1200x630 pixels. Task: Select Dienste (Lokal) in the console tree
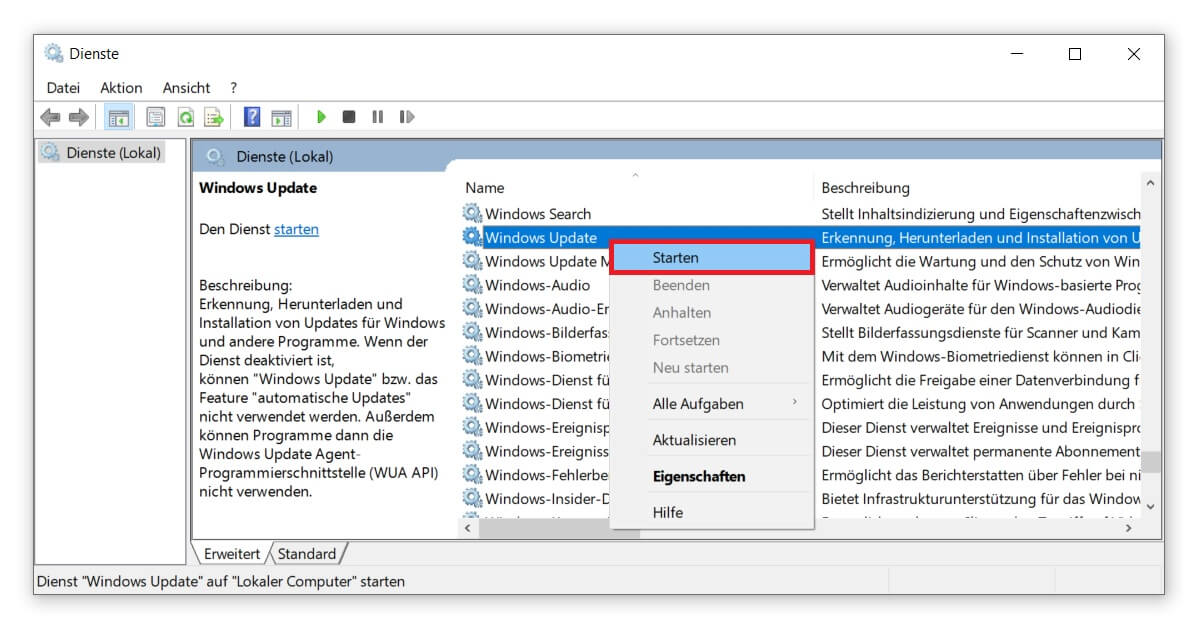point(102,153)
